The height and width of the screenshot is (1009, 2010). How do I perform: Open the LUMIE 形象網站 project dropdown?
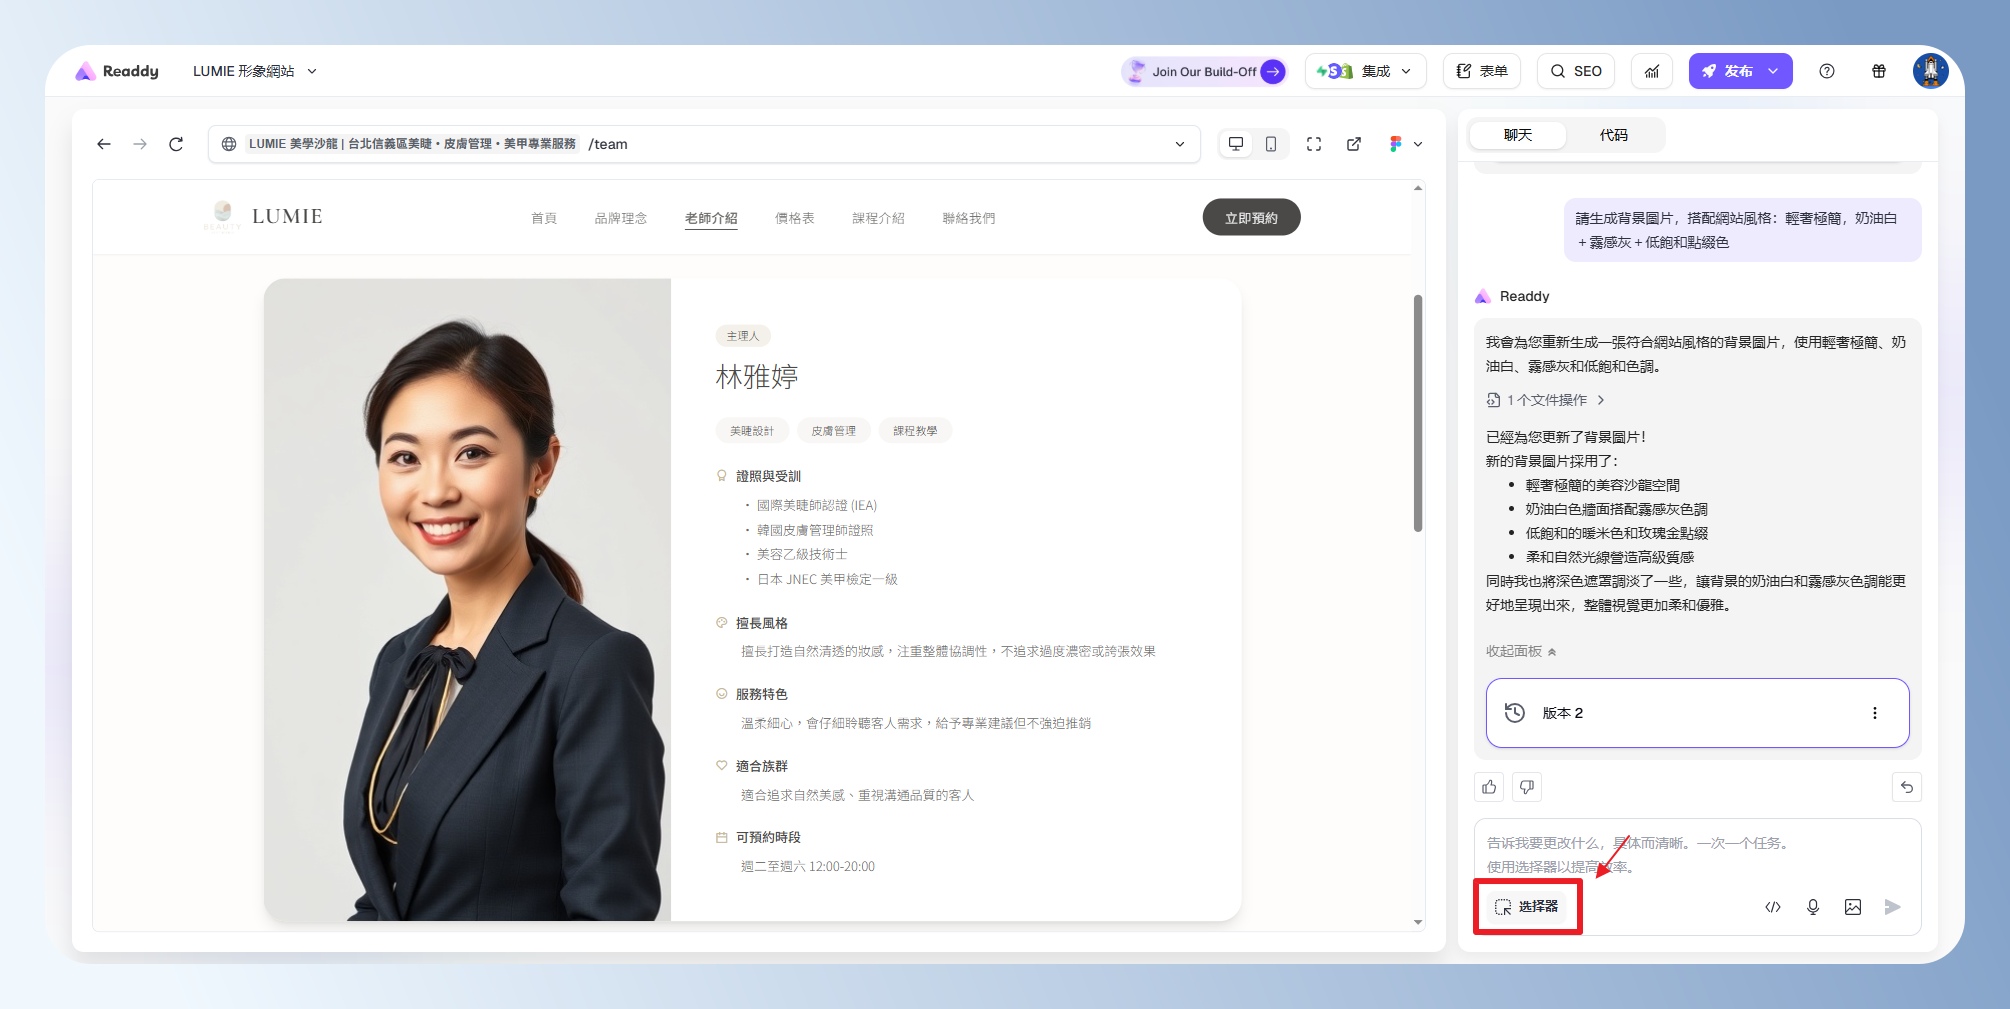pos(254,71)
